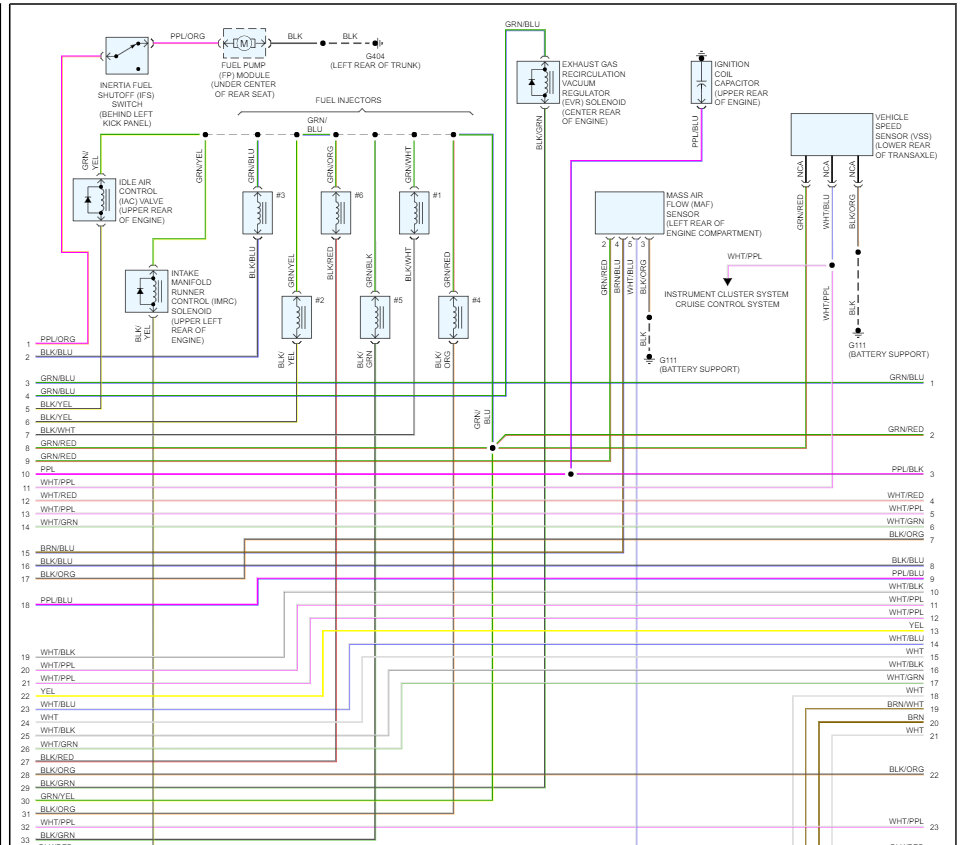
Task: Click the mass air flow sensor box
Action: pyautogui.click(x=629, y=213)
